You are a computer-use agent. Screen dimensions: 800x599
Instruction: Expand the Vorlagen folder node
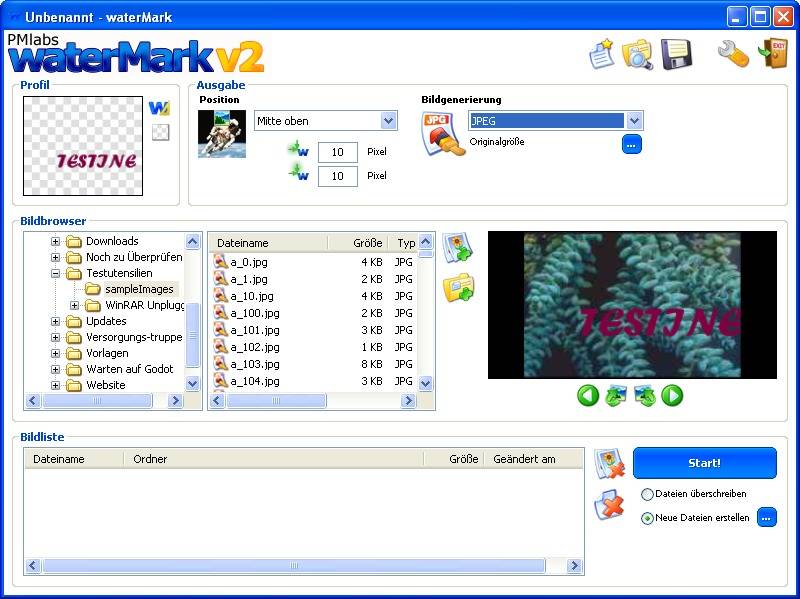tap(55, 354)
